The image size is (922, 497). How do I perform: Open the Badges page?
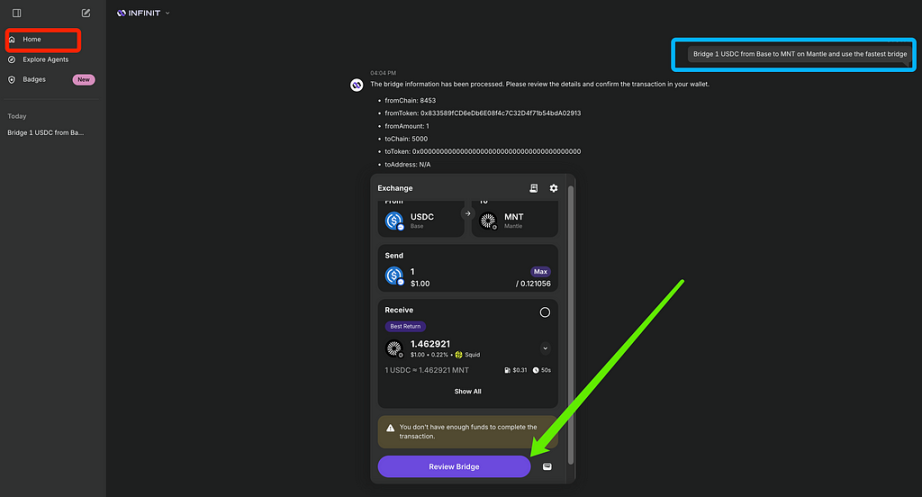[x=34, y=79]
